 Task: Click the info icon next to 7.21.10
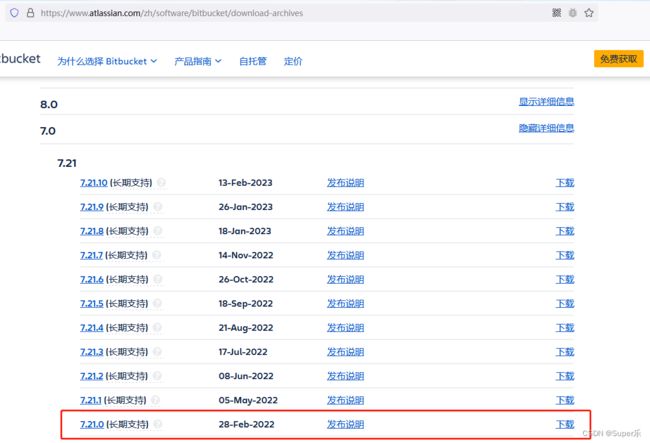(161, 182)
